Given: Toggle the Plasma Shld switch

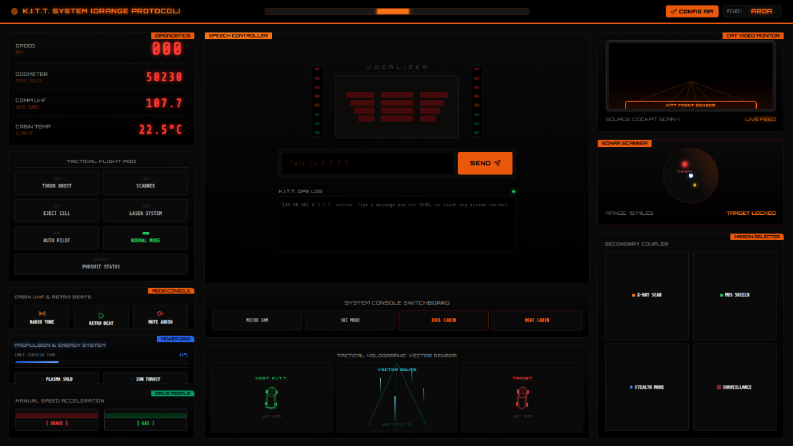Looking at the screenshot, I should [57, 378].
